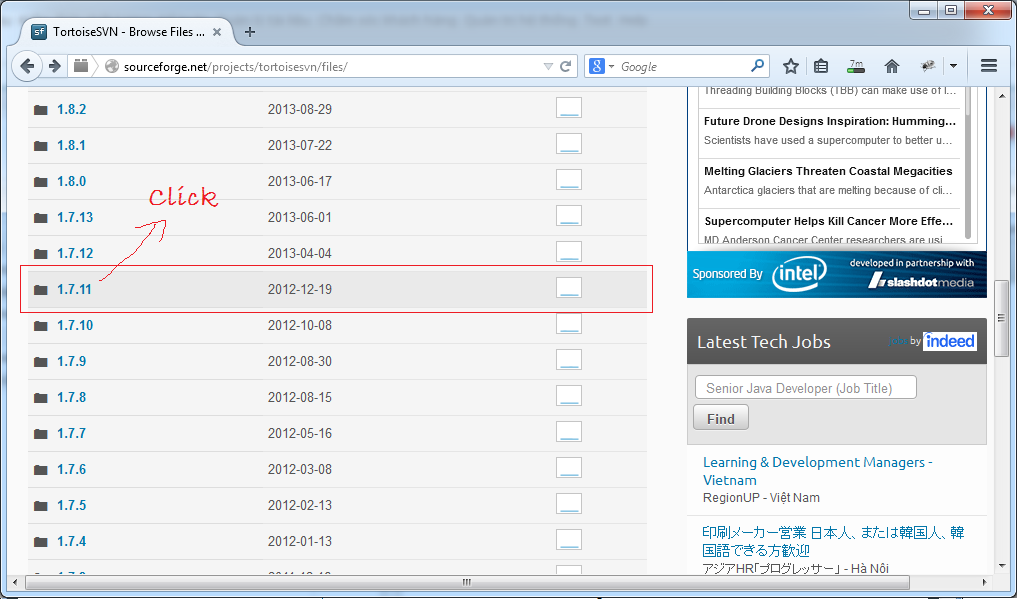The image size is (1017, 599).
Task: Go forward with the browser Forward arrow
Action: click(55, 66)
